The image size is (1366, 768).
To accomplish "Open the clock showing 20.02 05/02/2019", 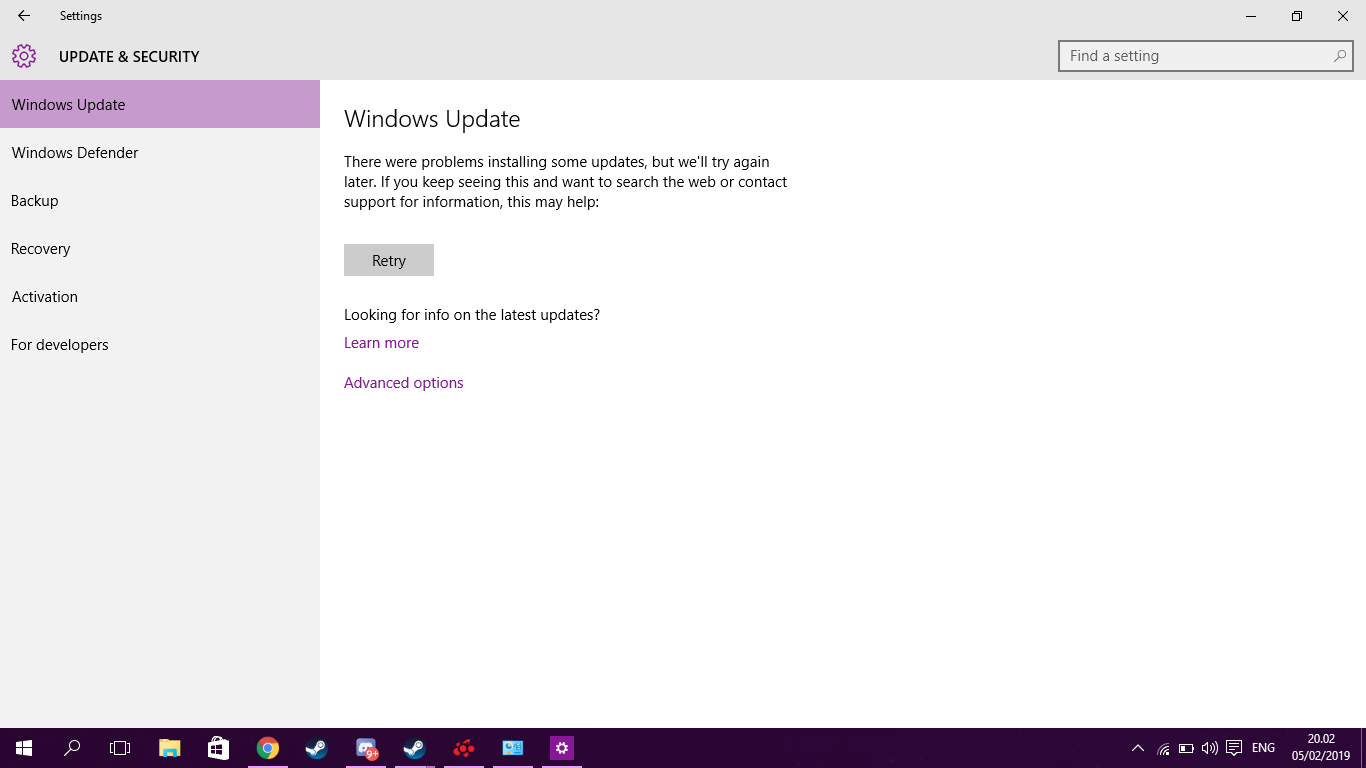I will pyautogui.click(x=1320, y=748).
